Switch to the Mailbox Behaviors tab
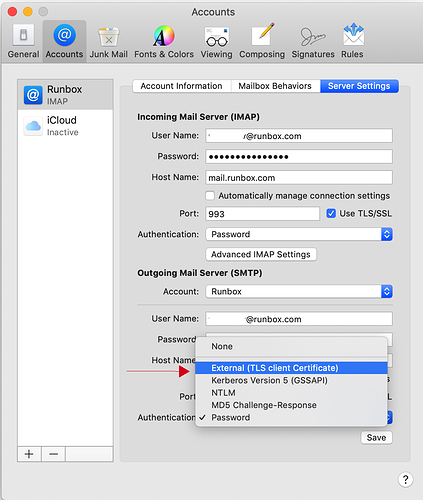Viewport: 423px width, 500px height. (275, 86)
